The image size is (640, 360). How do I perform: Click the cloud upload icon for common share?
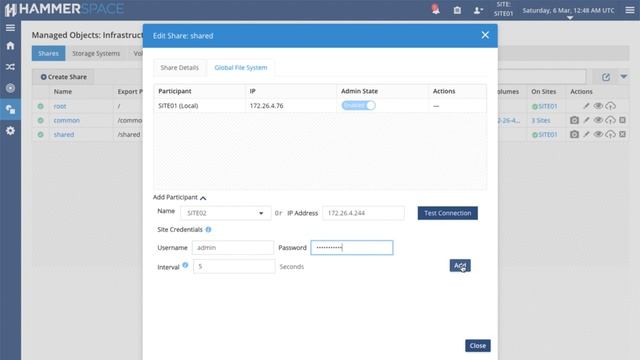click(x=610, y=120)
